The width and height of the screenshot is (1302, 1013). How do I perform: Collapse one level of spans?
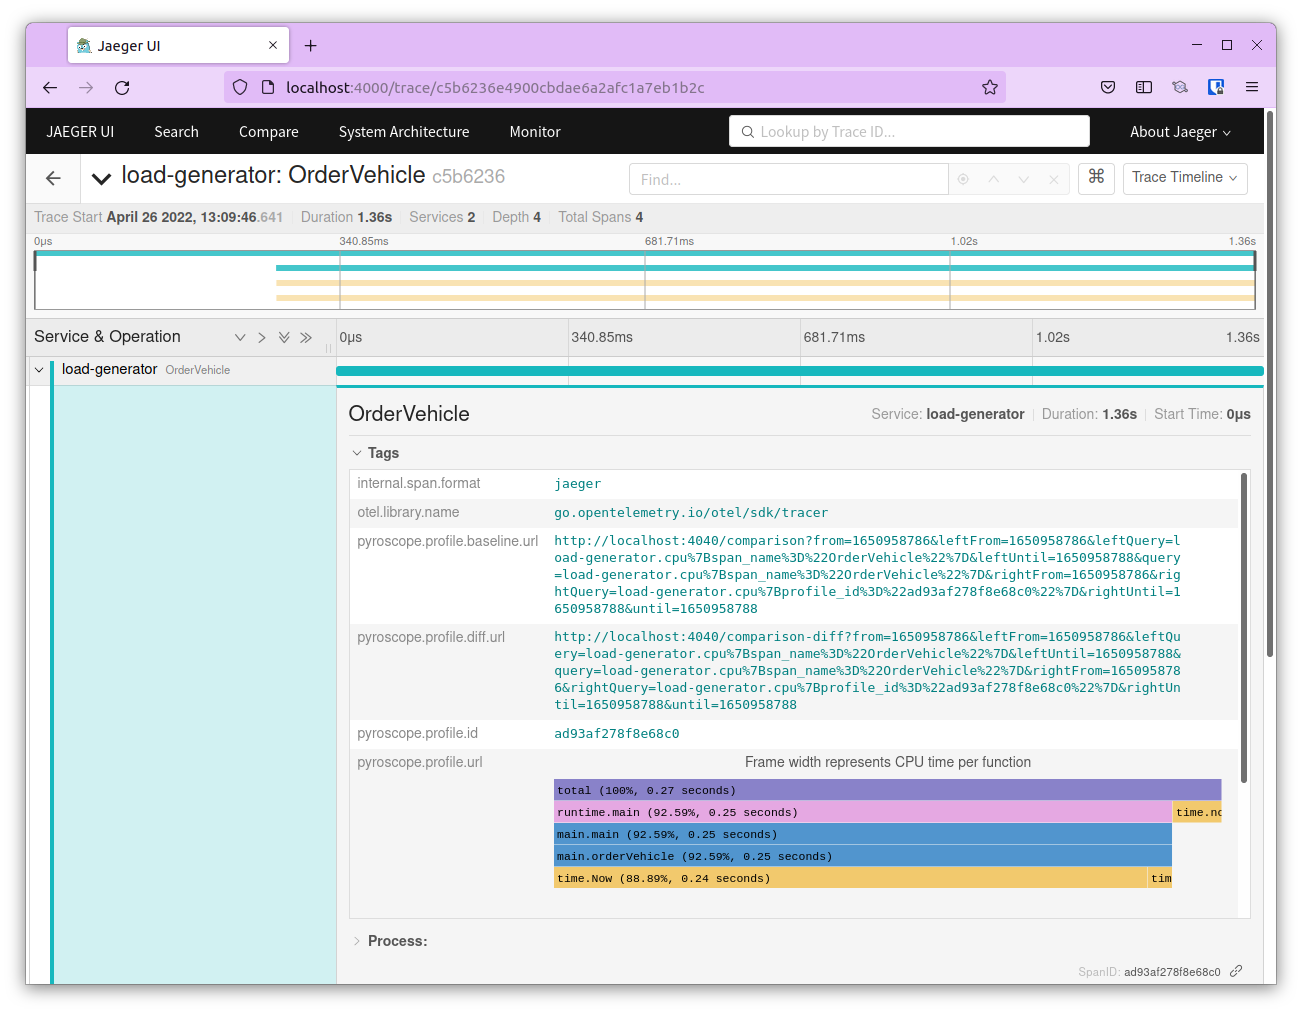pos(262,338)
